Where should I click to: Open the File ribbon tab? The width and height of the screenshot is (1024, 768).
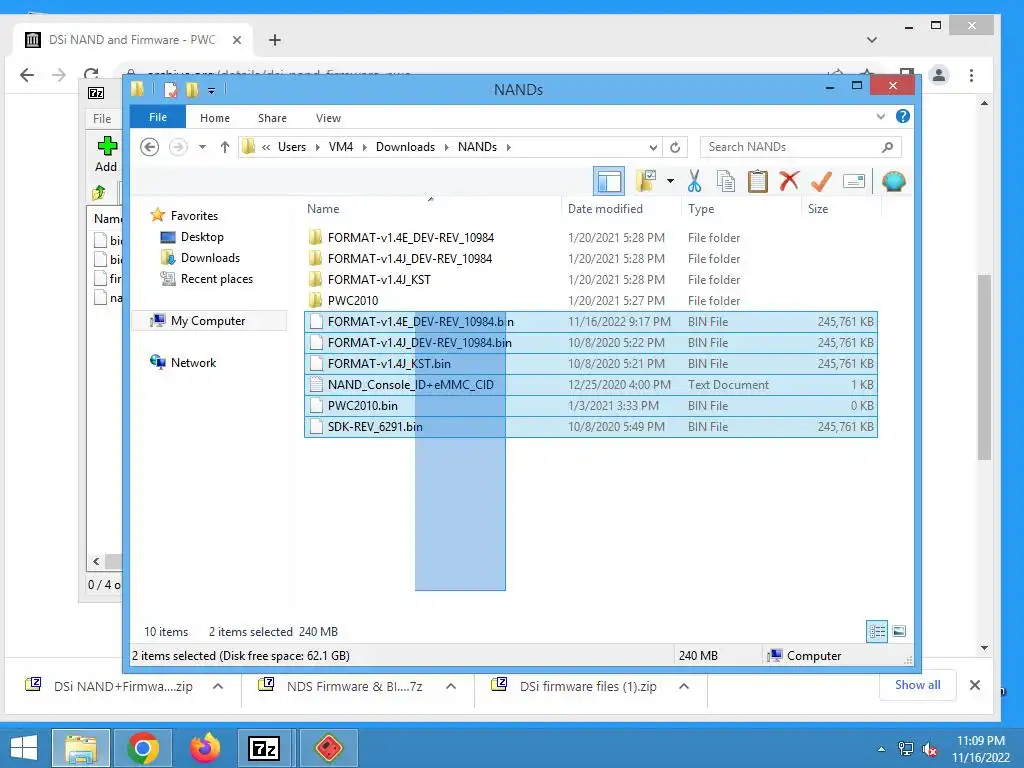158,117
